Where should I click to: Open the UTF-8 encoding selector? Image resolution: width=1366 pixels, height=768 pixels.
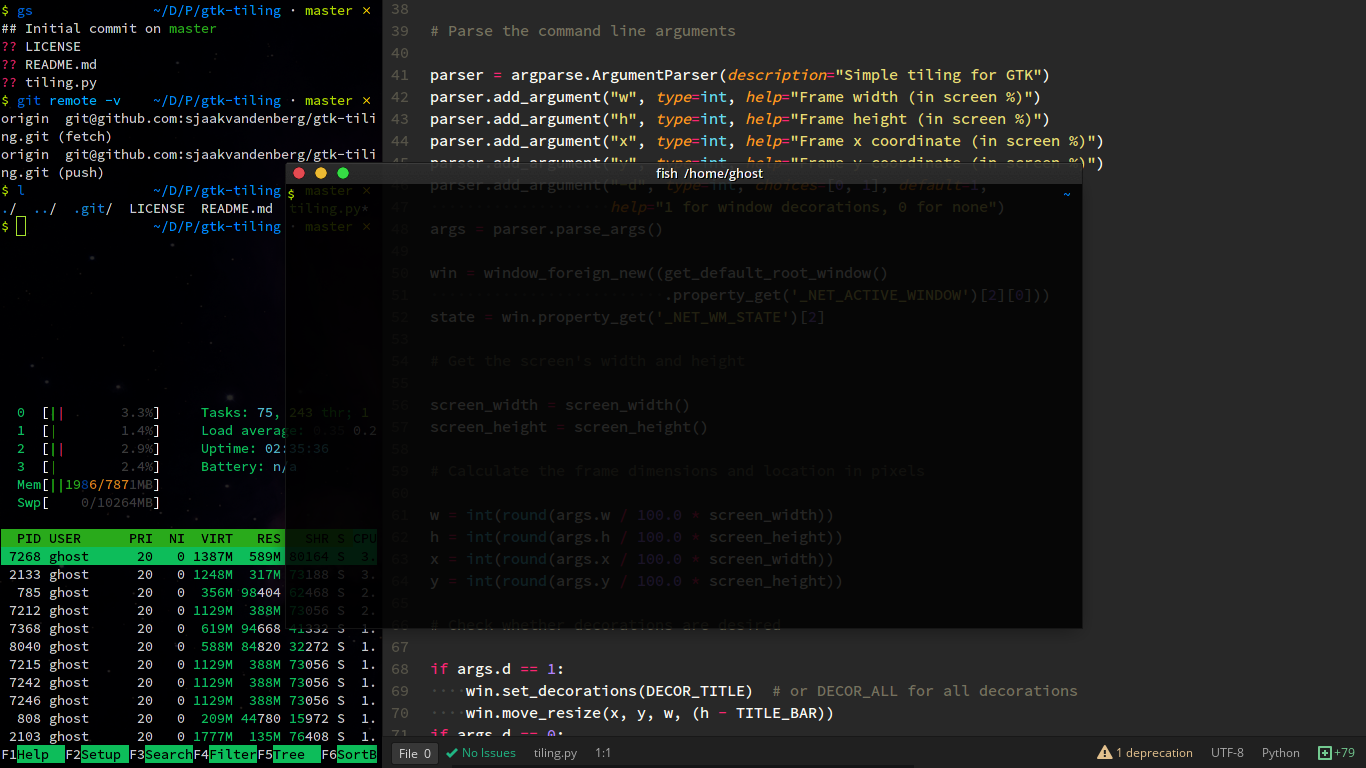pyautogui.click(x=1227, y=753)
